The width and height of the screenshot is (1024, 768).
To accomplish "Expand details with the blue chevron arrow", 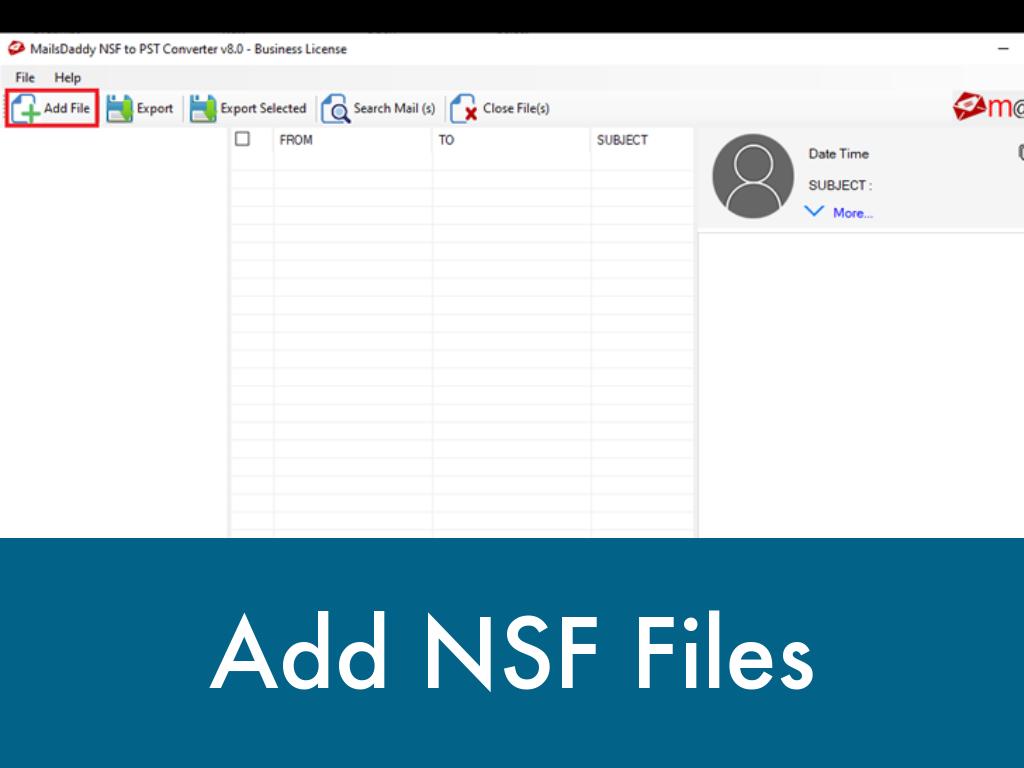I will pos(815,212).
